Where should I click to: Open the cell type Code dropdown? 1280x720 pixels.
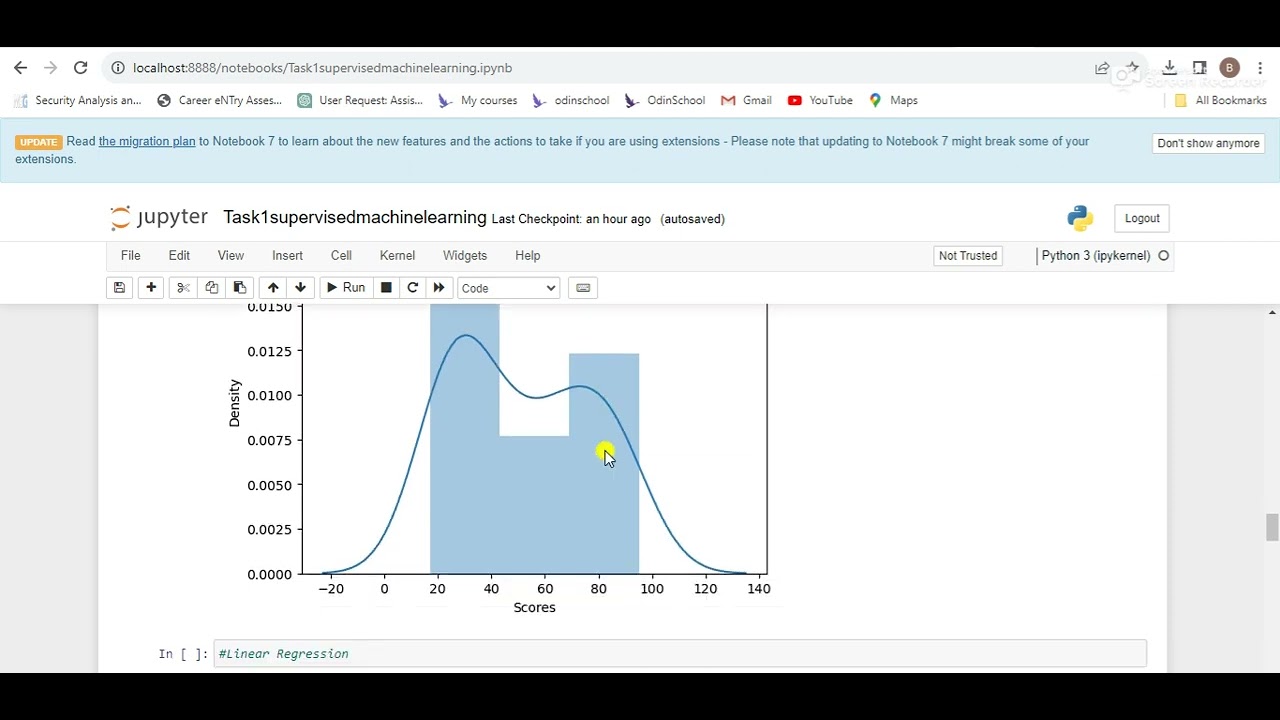click(508, 288)
